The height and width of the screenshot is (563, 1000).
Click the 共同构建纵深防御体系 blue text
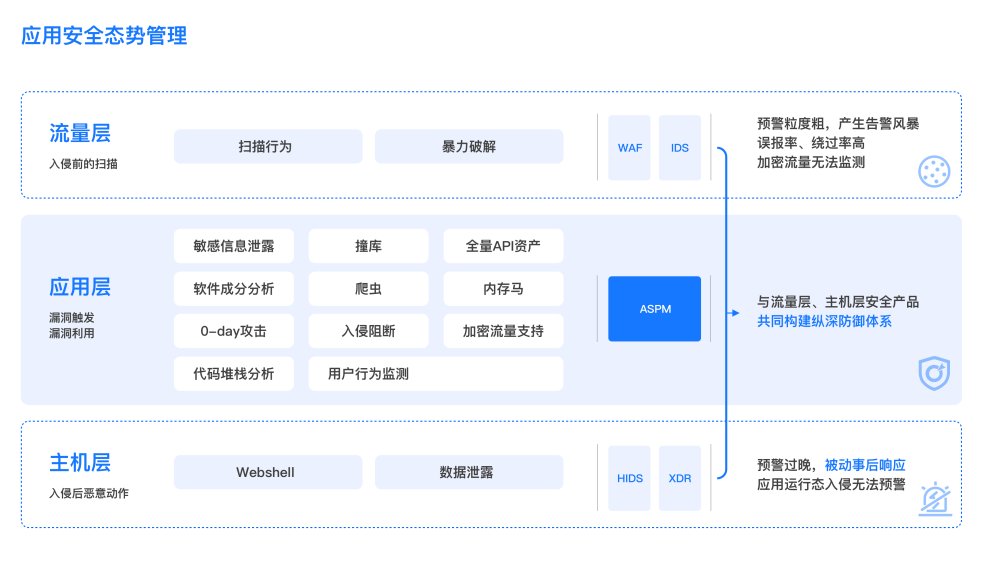[824, 321]
